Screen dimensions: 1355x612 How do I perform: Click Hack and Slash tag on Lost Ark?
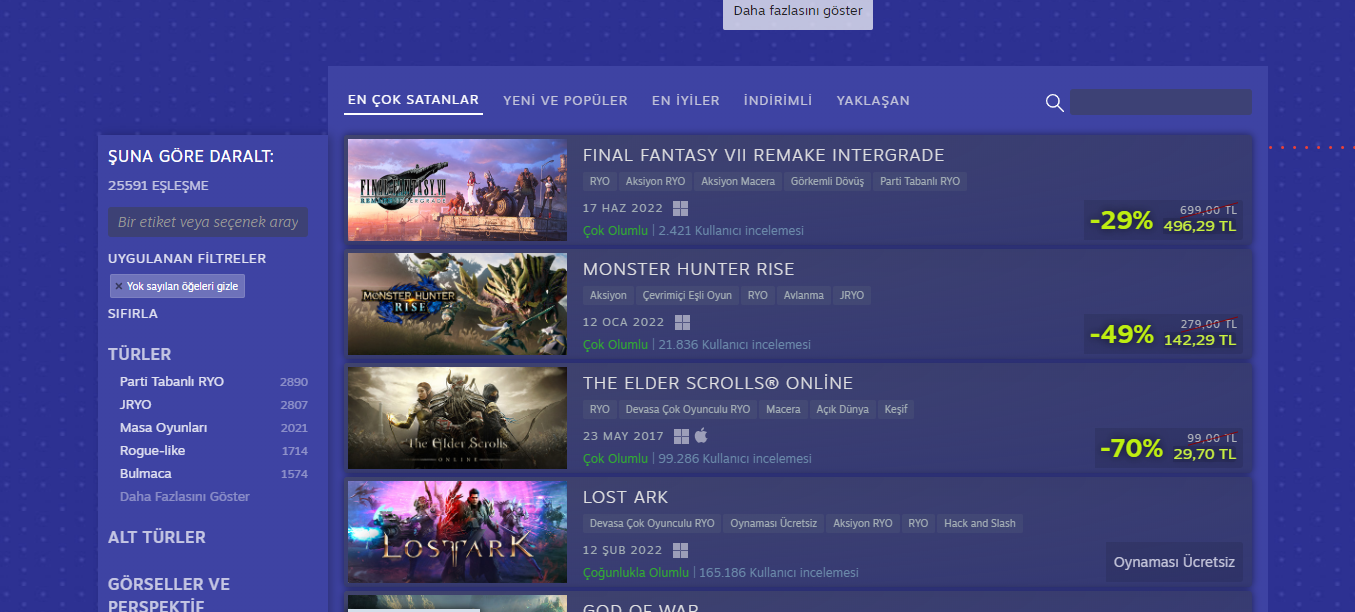[980, 524]
